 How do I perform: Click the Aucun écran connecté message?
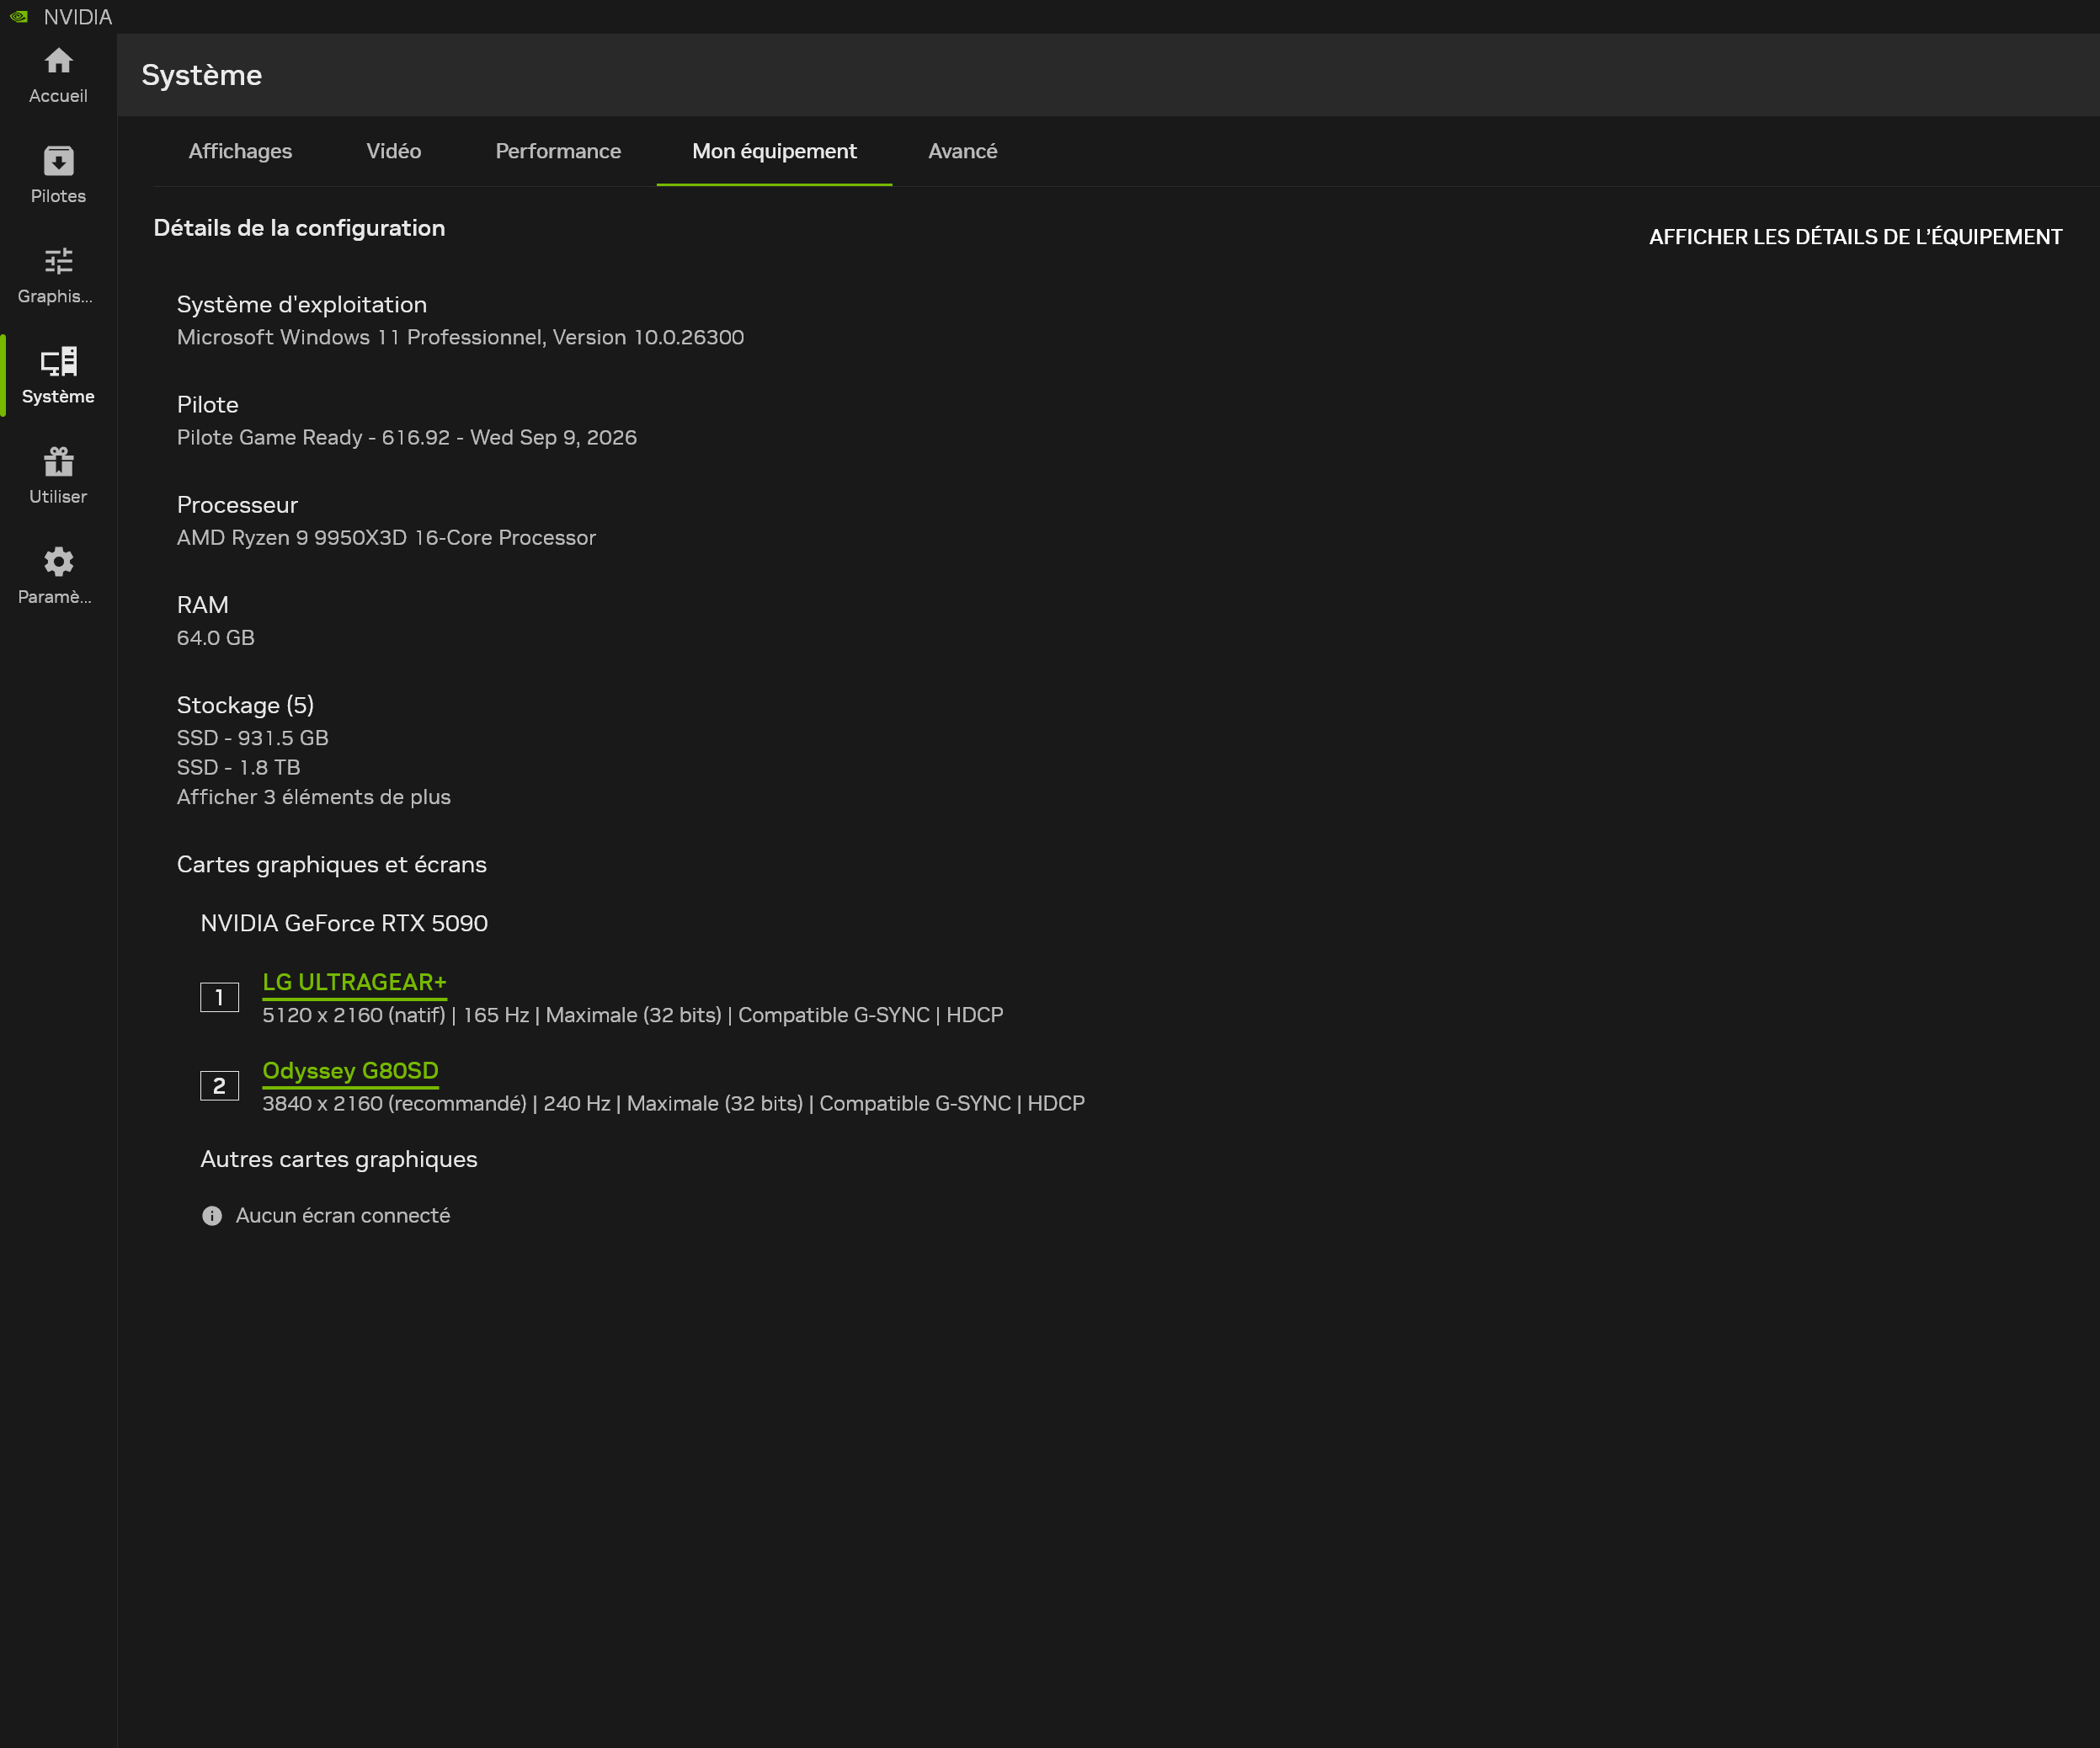(x=343, y=1215)
